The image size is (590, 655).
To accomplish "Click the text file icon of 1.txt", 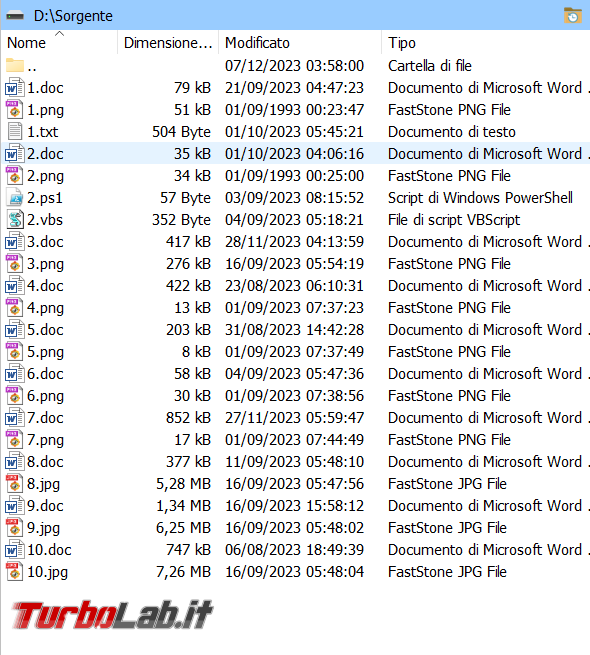I will click(15, 132).
